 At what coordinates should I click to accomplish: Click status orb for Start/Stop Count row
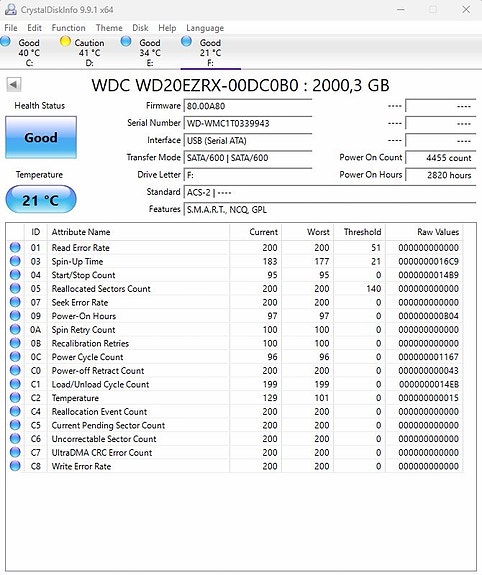[15, 274]
